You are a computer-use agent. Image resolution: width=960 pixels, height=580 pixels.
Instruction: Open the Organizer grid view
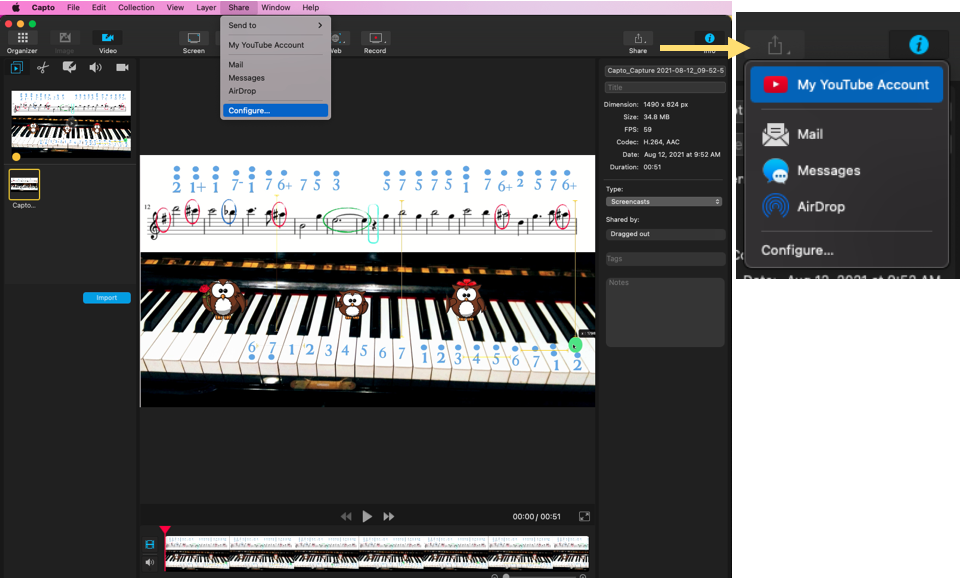tap(22, 39)
